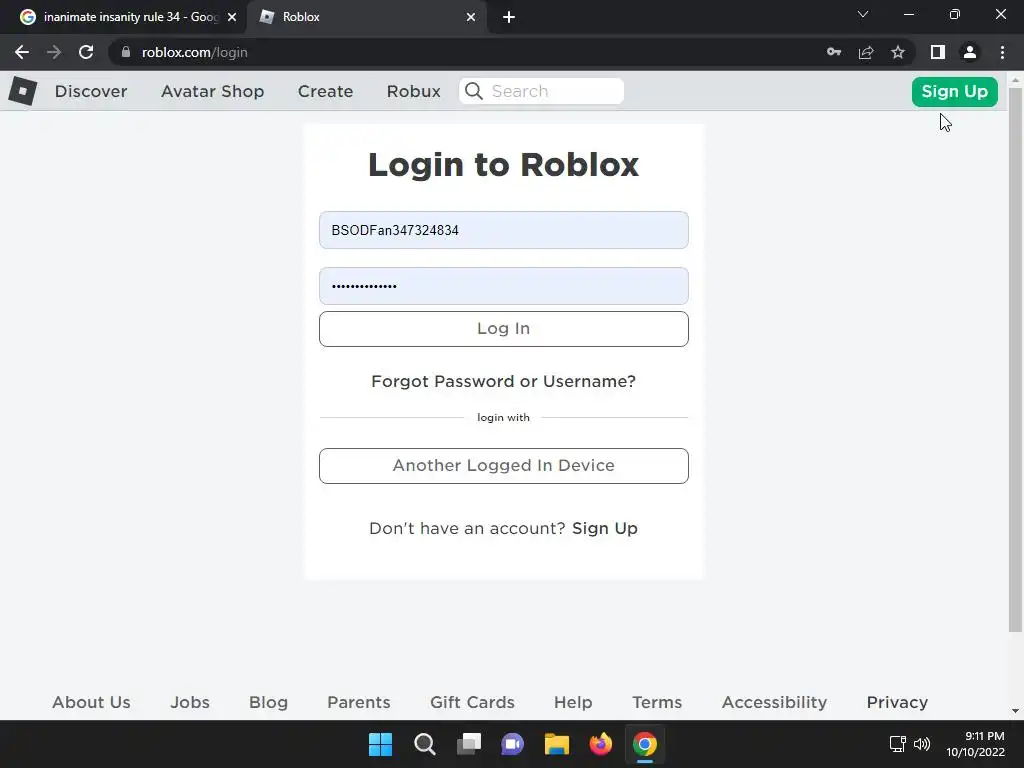Viewport: 1024px width, 768px height.
Task: Open Robux in navigation bar
Action: [x=413, y=91]
